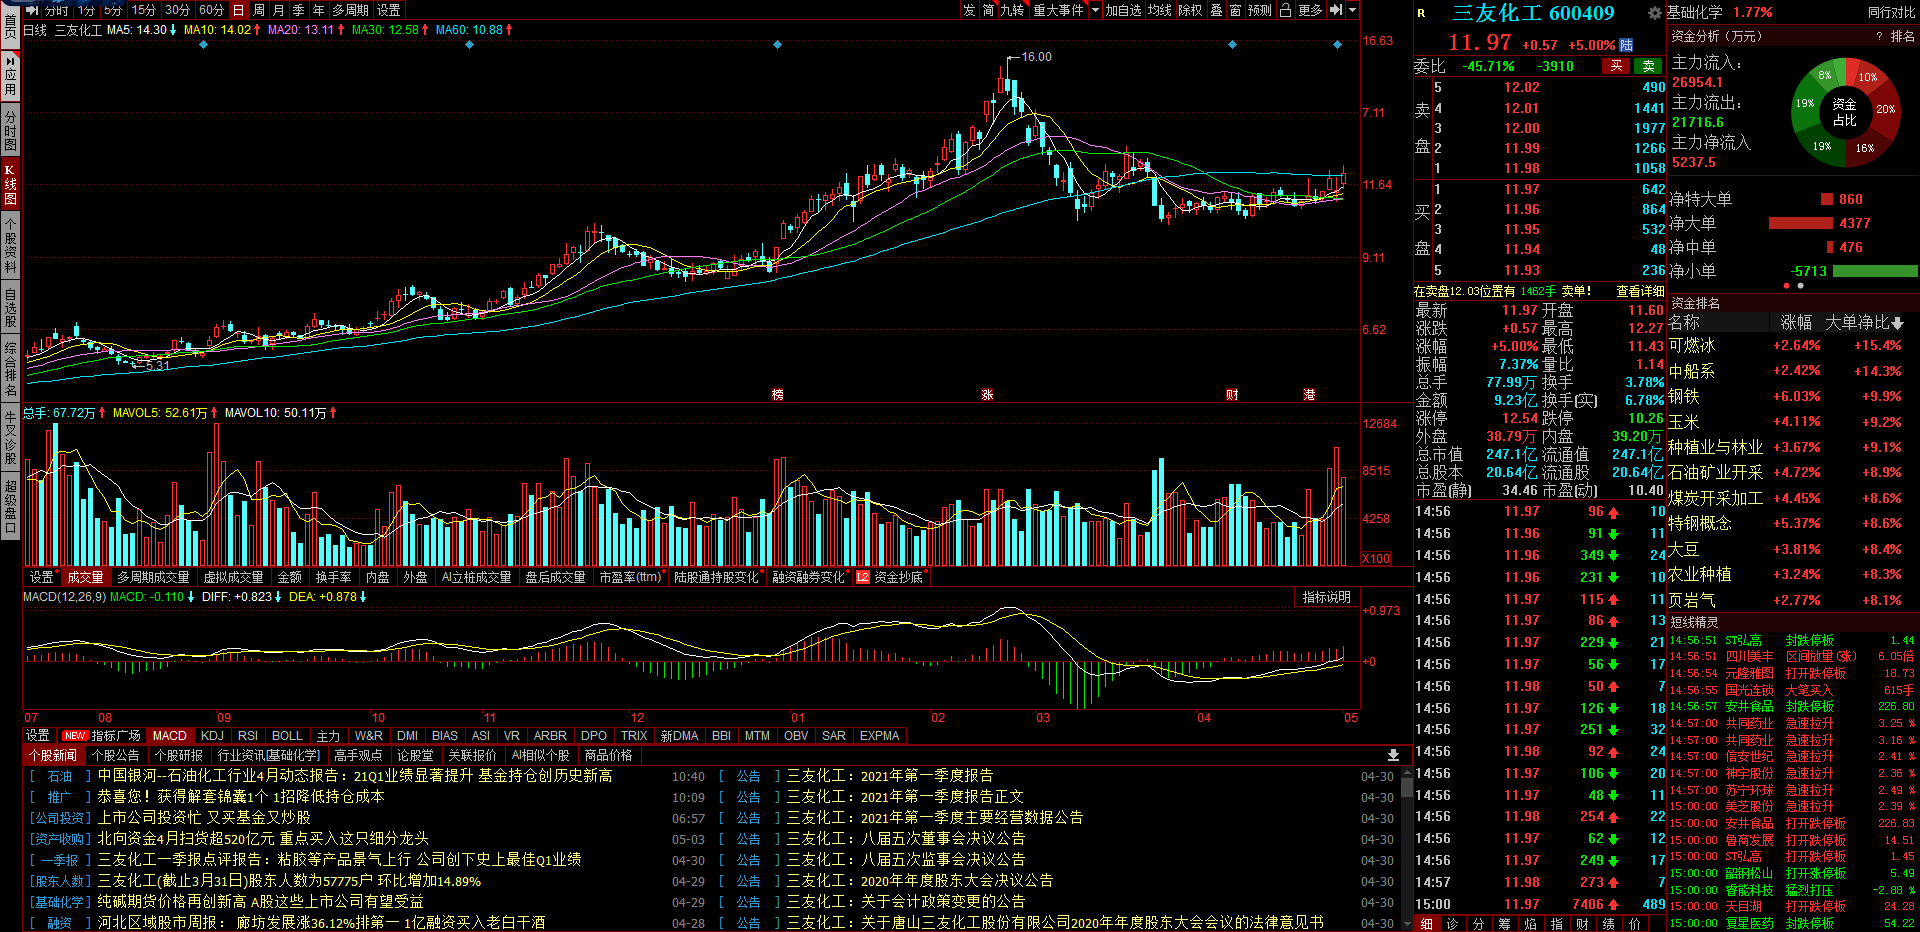
Task: Switch to the KDJ indicator tab
Action: point(213,735)
